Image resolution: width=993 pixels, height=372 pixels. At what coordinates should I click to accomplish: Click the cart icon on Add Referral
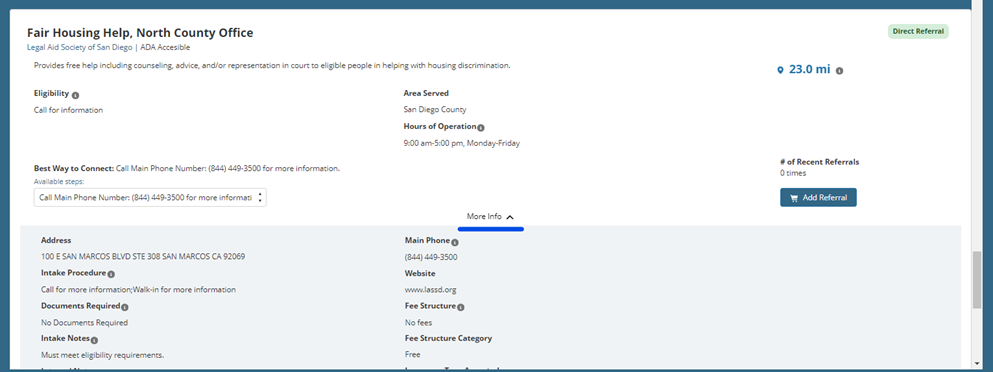point(794,198)
